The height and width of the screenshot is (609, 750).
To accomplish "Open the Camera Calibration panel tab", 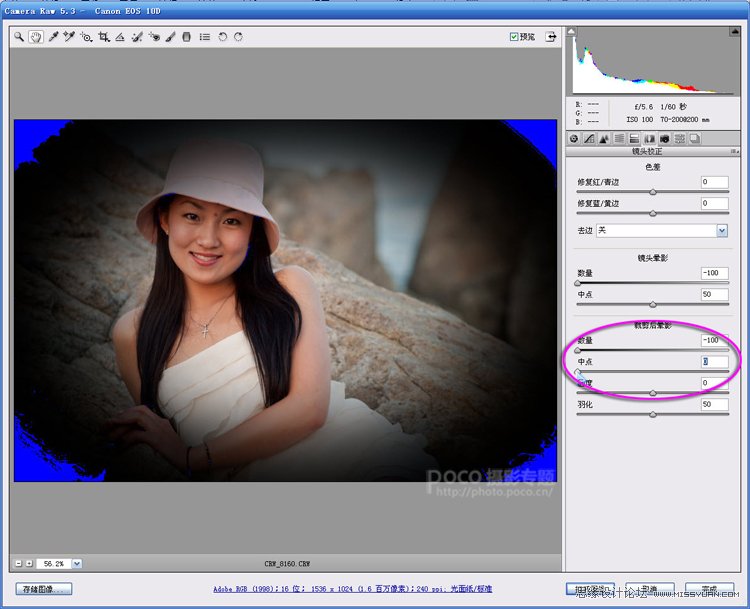I will click(664, 139).
